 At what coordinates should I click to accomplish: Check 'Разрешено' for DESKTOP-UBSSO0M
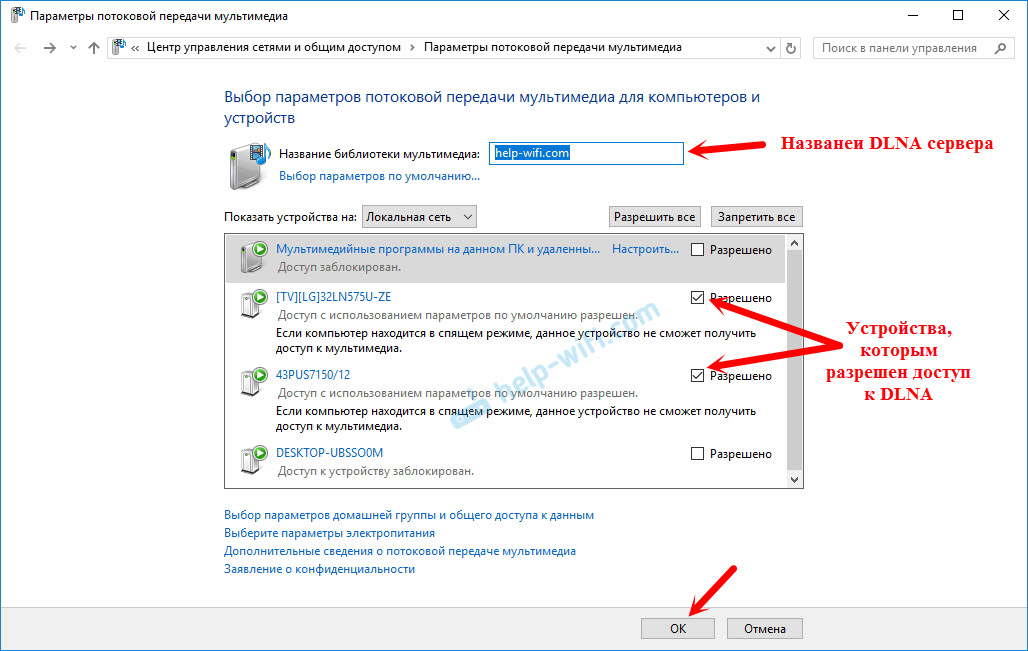click(x=698, y=454)
